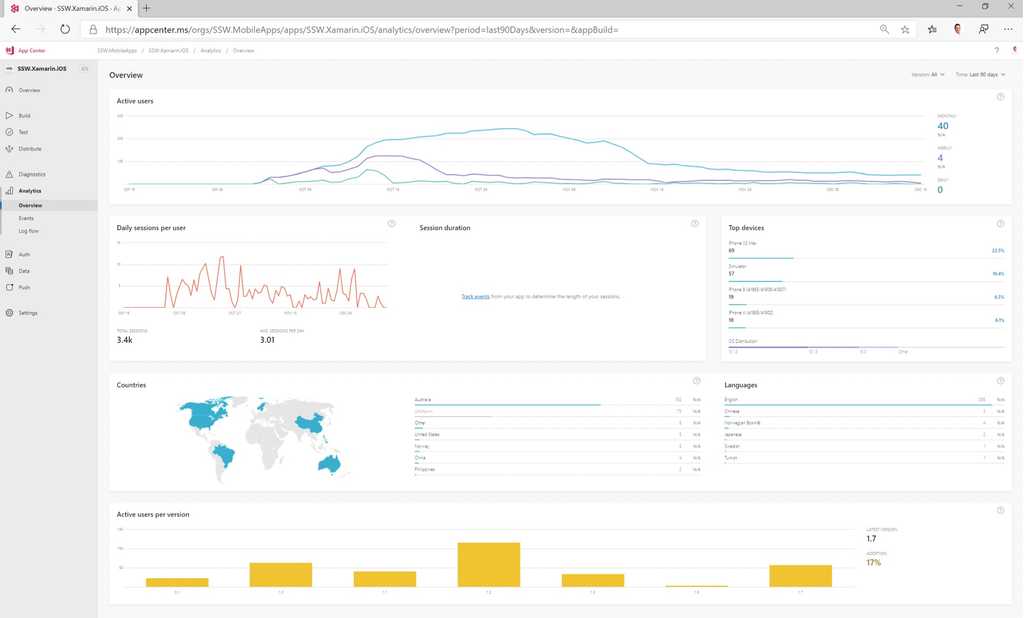This screenshot has width=1024, height=618.
Task: Click the tallest yellow version bar
Action: [489, 564]
